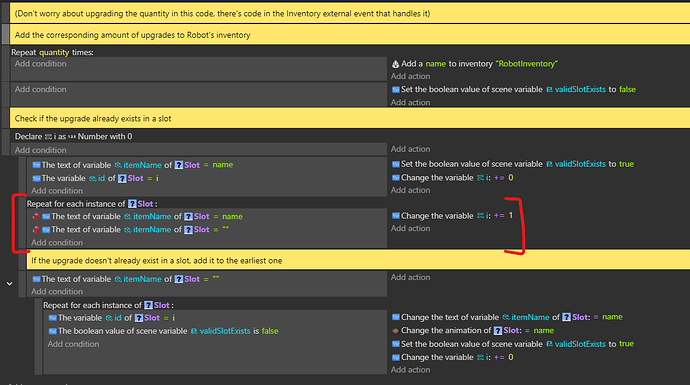The image size is (690, 385).
Task: Click the action 'Change the variable i: += 1'
Action: pos(452,216)
